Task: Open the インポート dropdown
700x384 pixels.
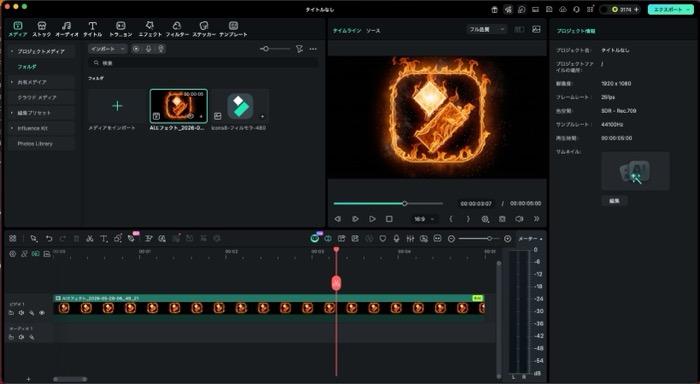Action: coord(108,49)
